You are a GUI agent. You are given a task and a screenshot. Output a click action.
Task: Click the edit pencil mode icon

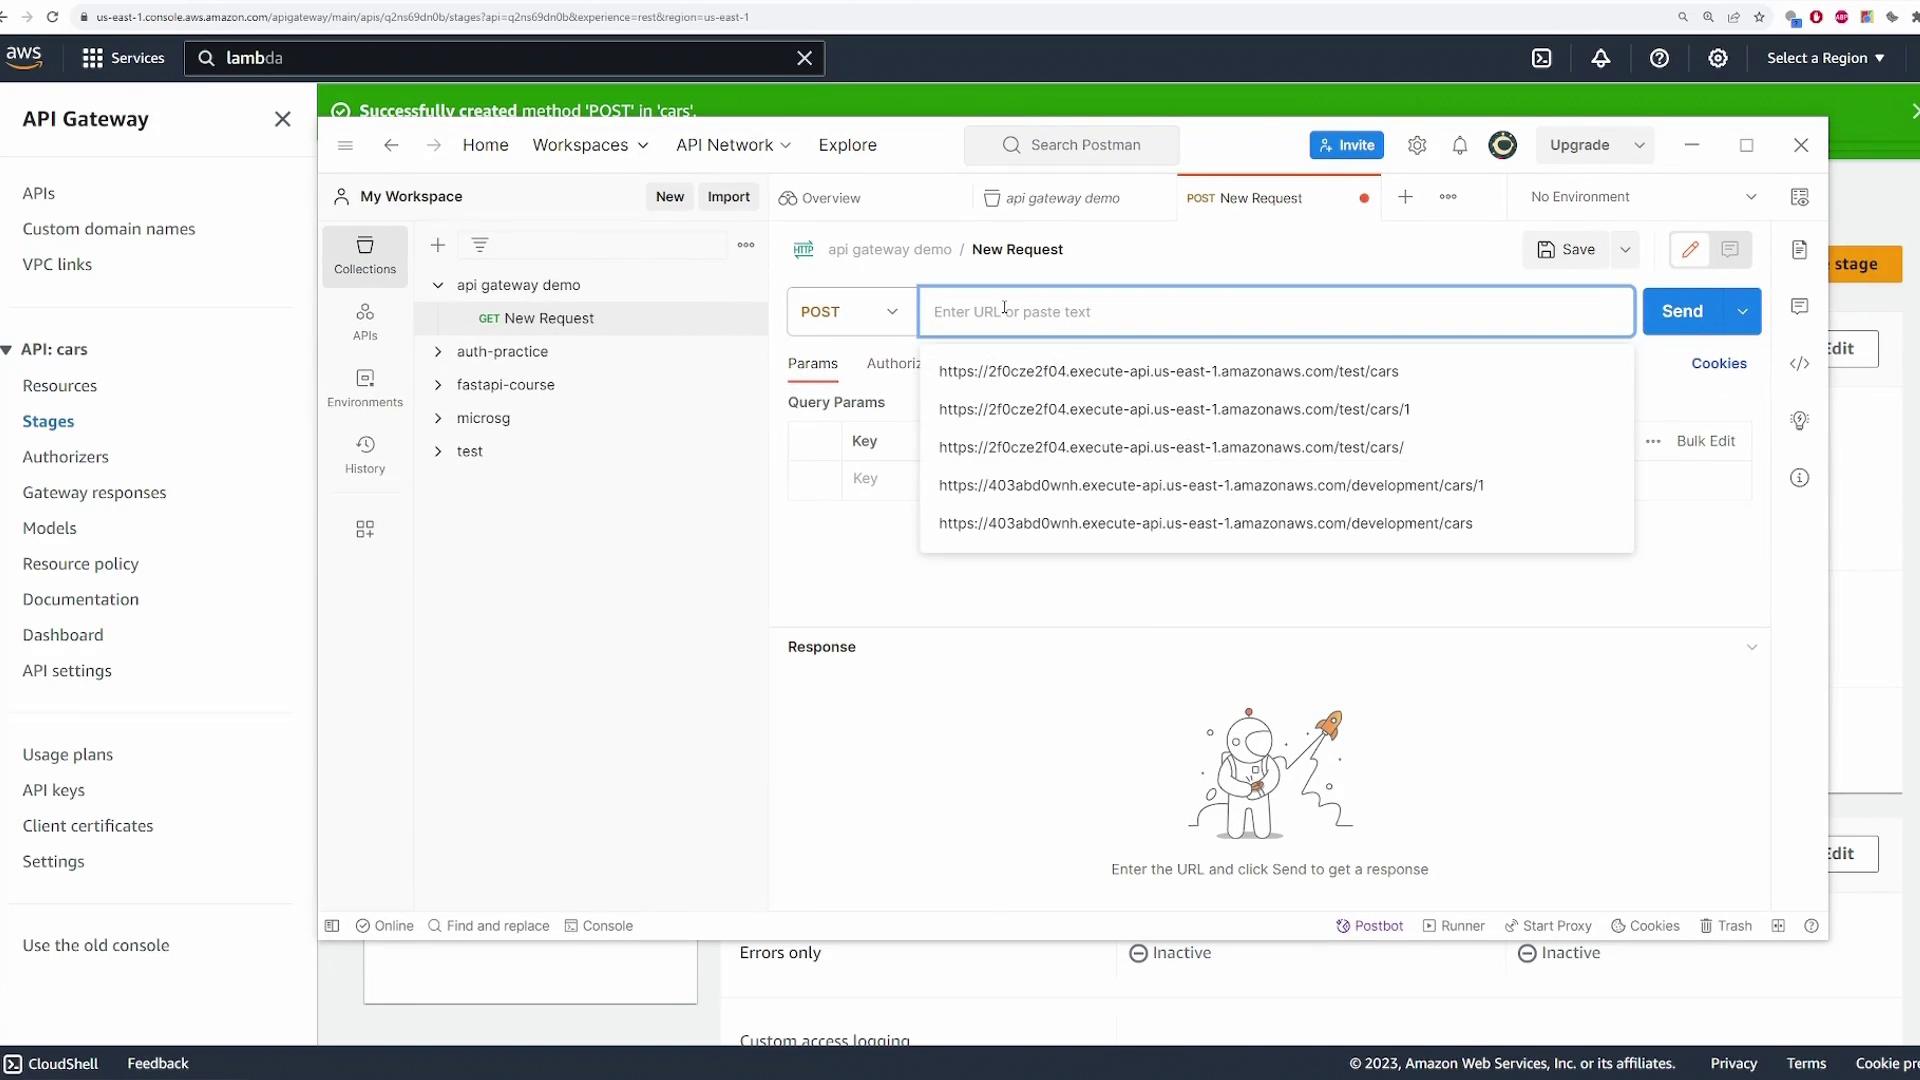(1690, 249)
